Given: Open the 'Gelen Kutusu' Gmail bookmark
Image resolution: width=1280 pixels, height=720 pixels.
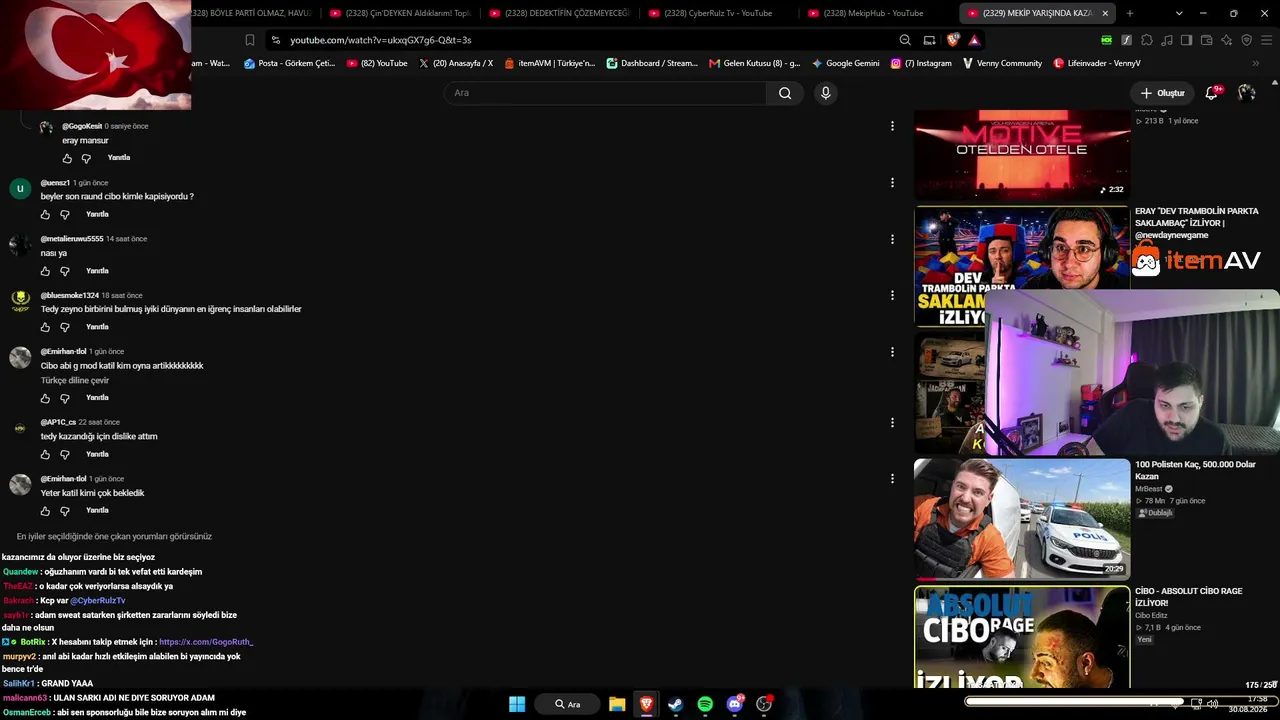Looking at the screenshot, I should point(754,63).
